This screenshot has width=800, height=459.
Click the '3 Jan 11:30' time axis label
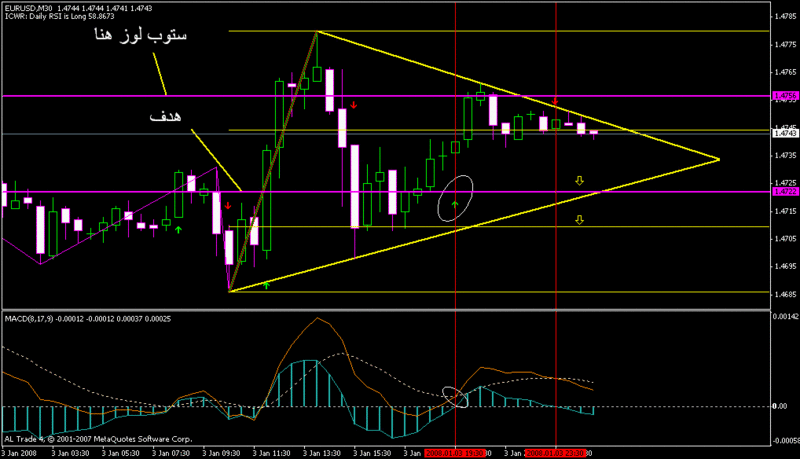(x=271, y=453)
